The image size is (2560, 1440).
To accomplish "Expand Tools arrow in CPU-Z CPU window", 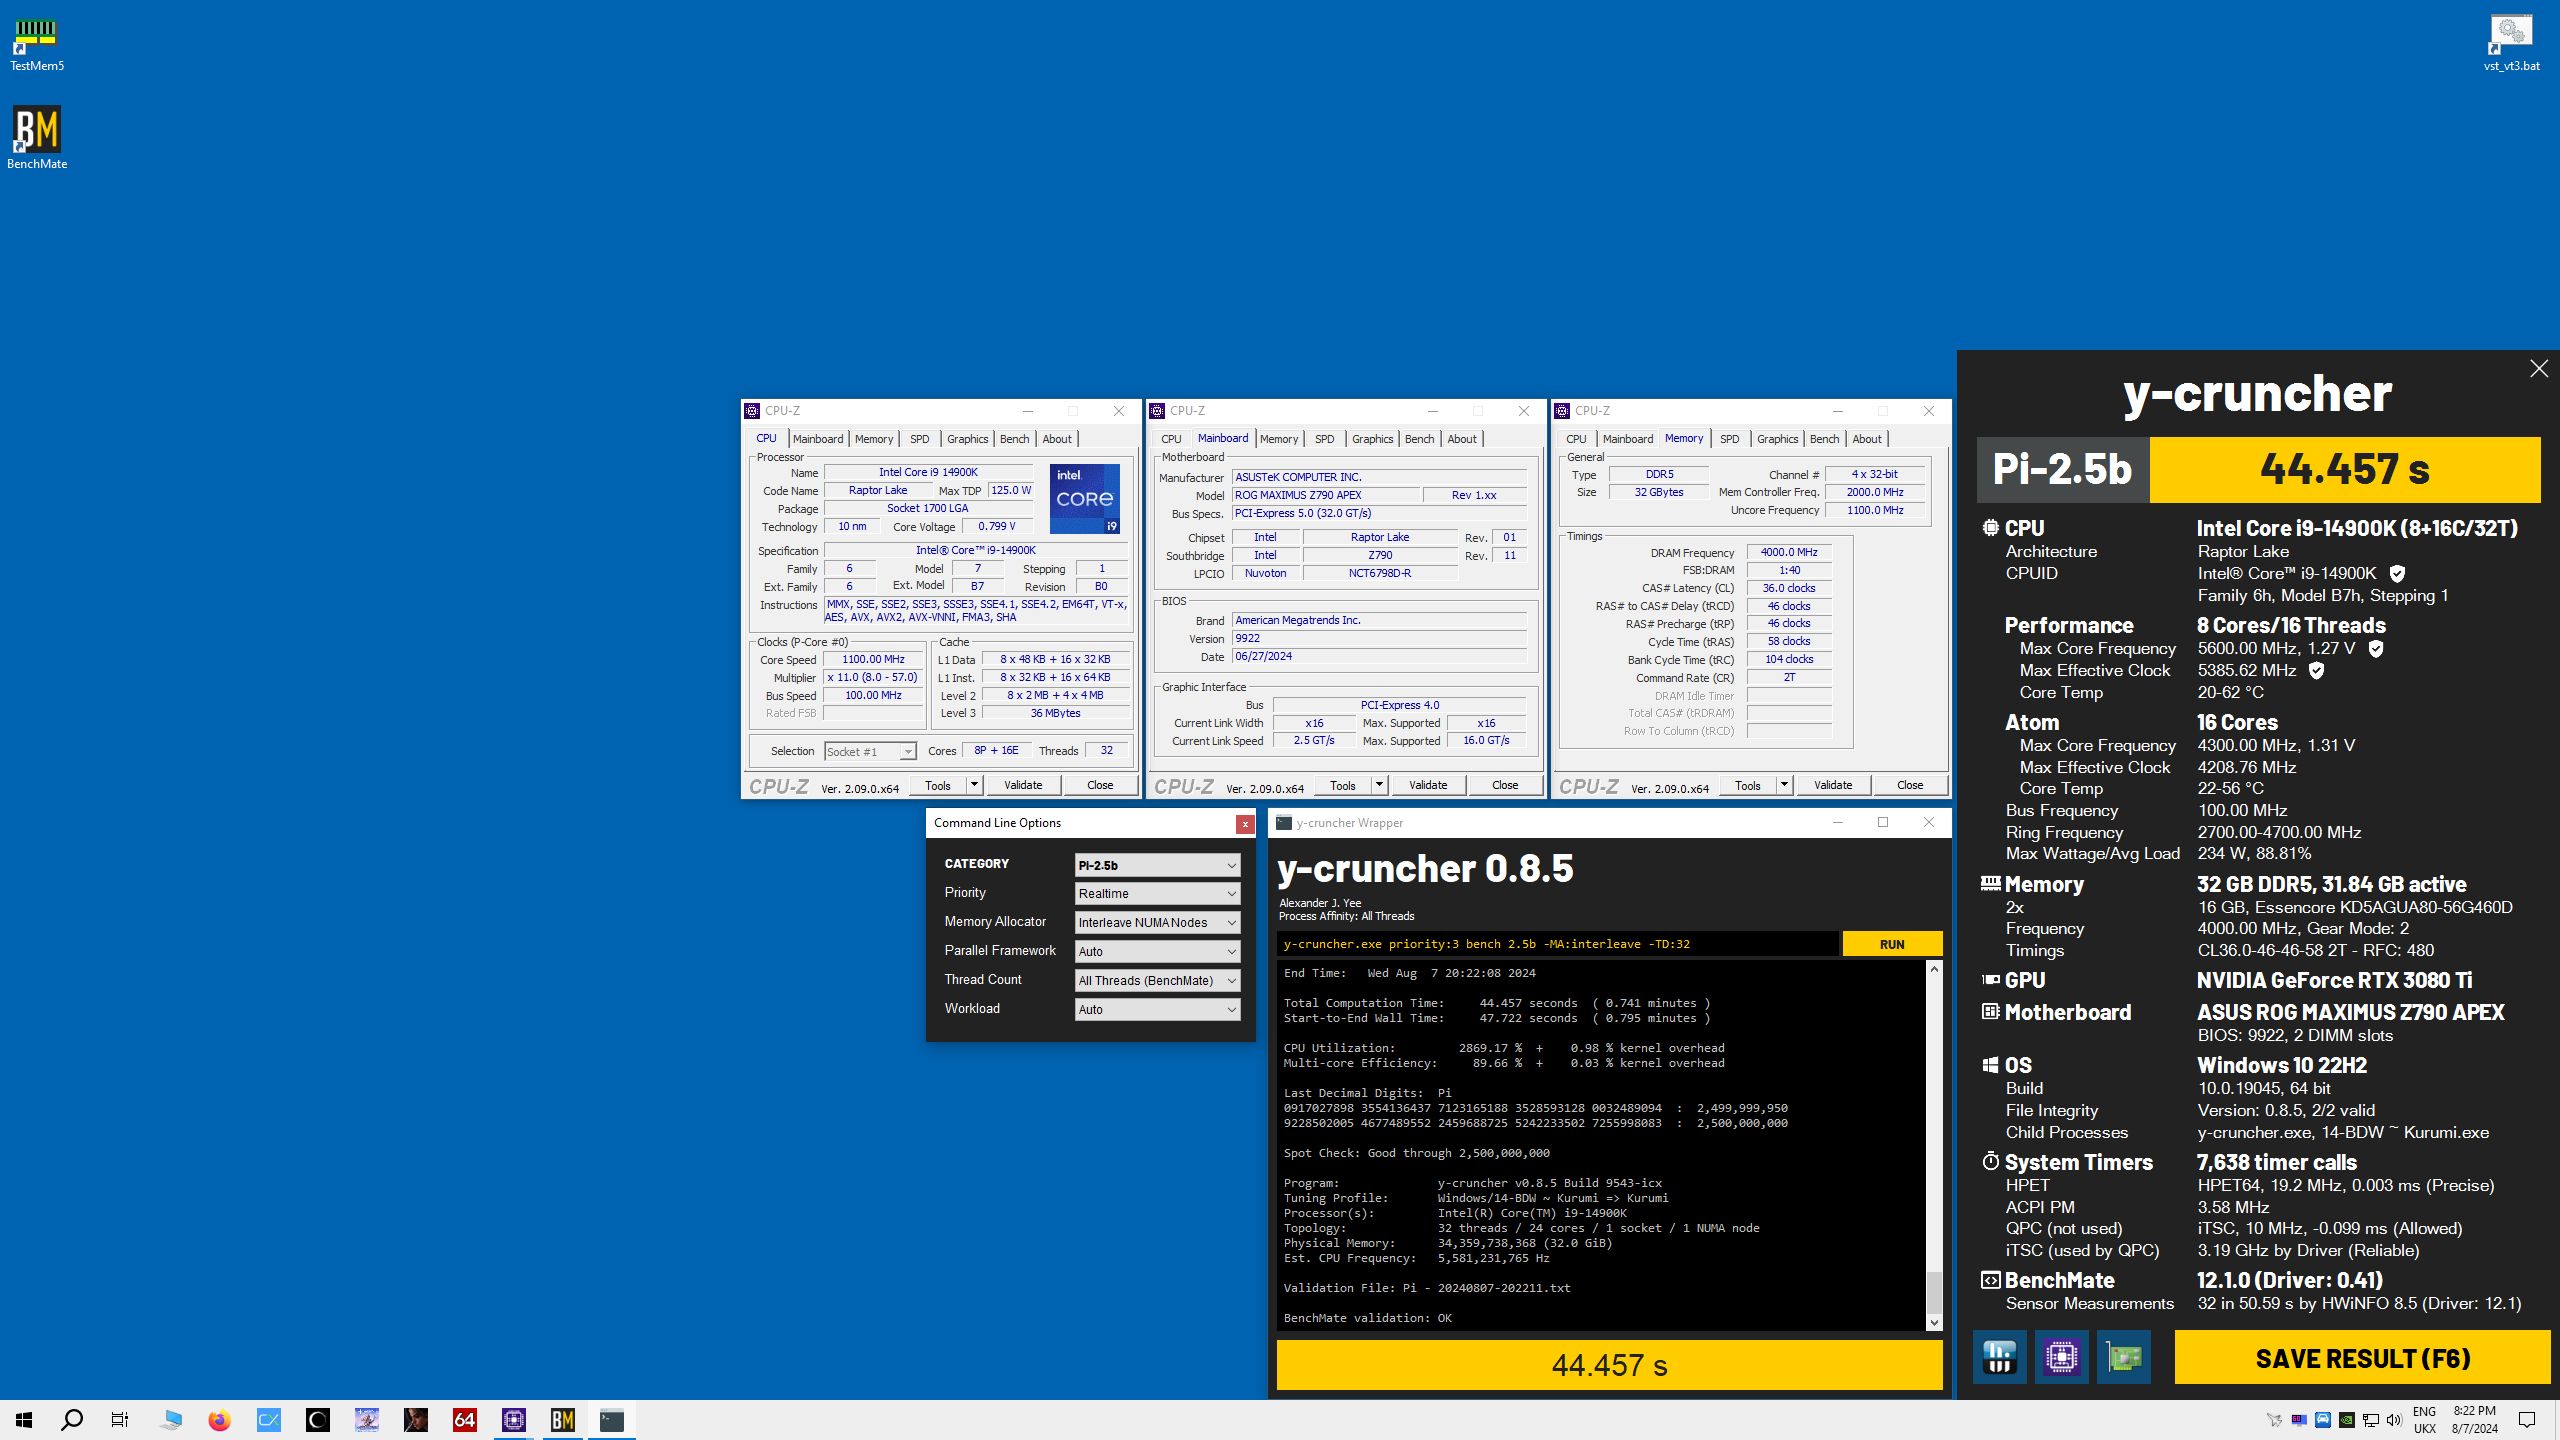I will tap(974, 785).
